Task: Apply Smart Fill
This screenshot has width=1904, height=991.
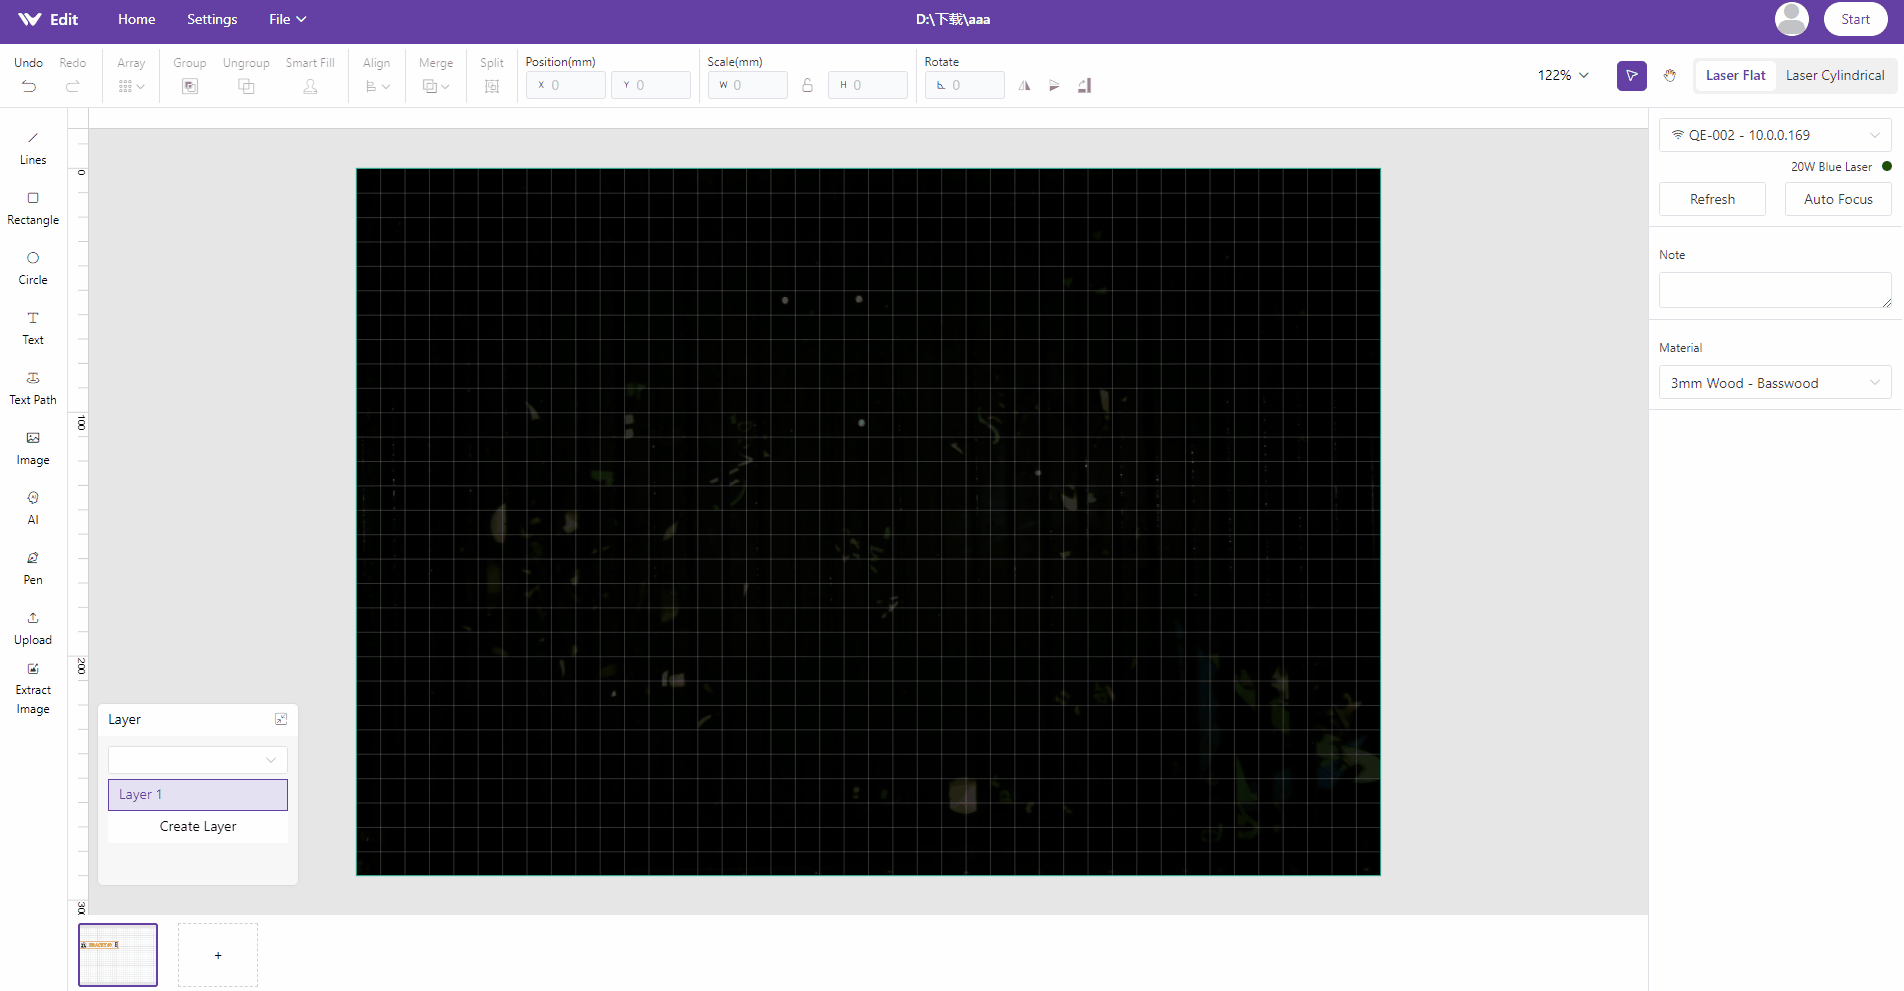Action: [310, 76]
